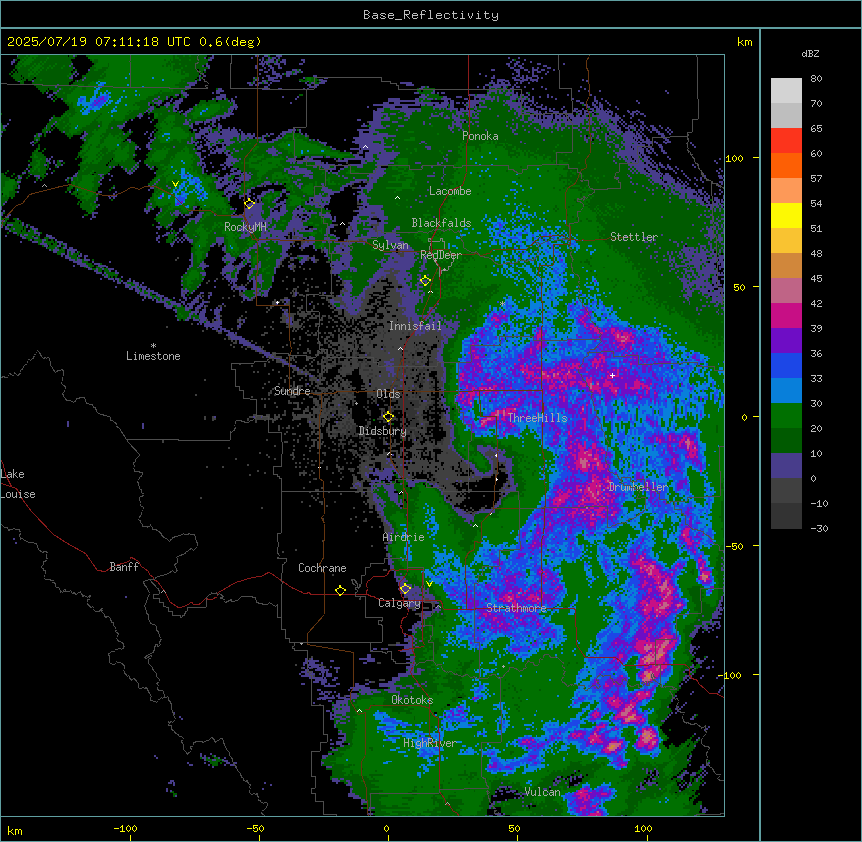
Task: Click the 100 km tick on right axis
Action: [x=734, y=158]
